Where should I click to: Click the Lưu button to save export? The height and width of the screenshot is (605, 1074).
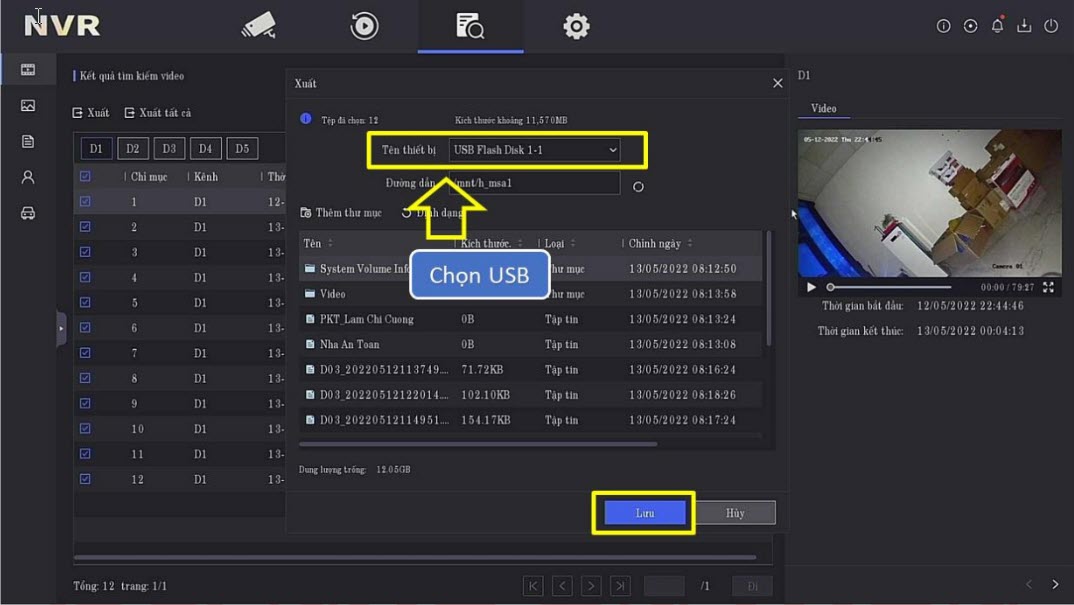[645, 513]
